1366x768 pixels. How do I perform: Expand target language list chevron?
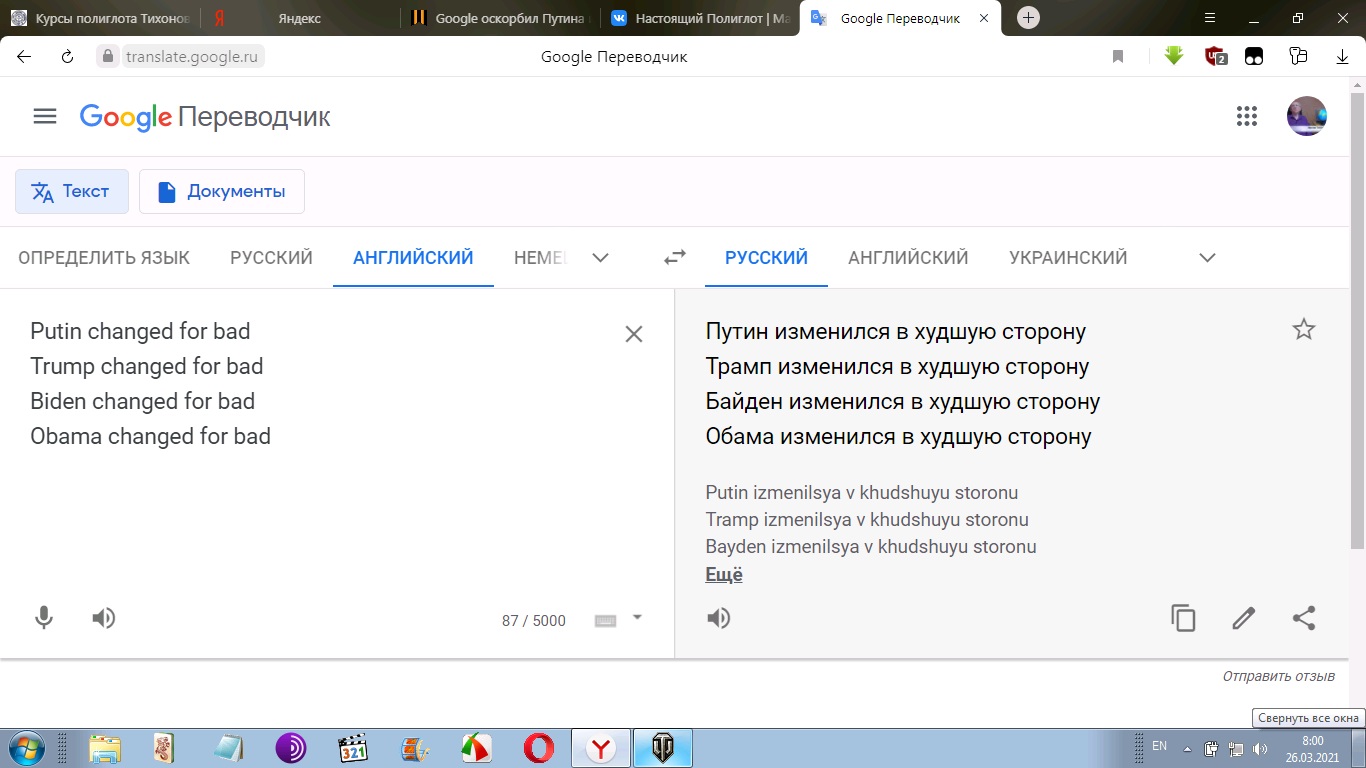click(x=1207, y=258)
